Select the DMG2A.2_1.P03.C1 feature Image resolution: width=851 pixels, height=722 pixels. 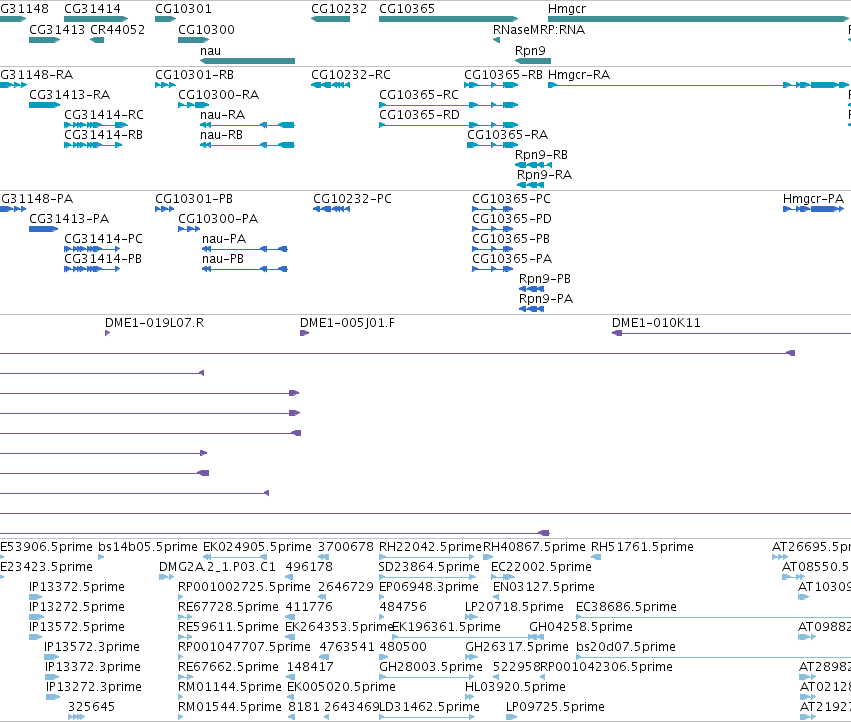tap(167, 577)
